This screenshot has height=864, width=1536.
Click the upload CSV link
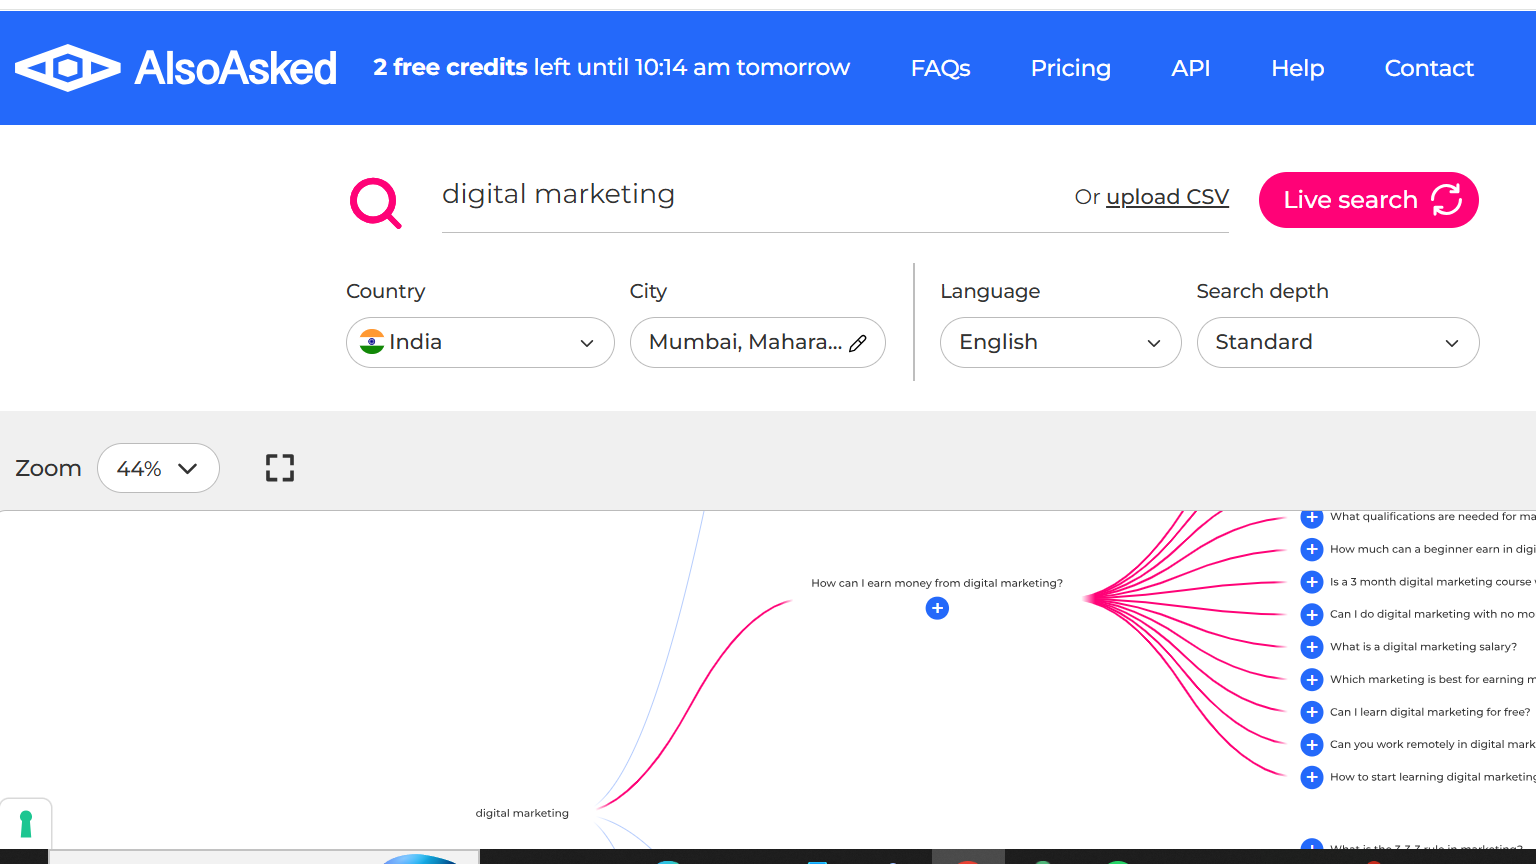point(1167,196)
